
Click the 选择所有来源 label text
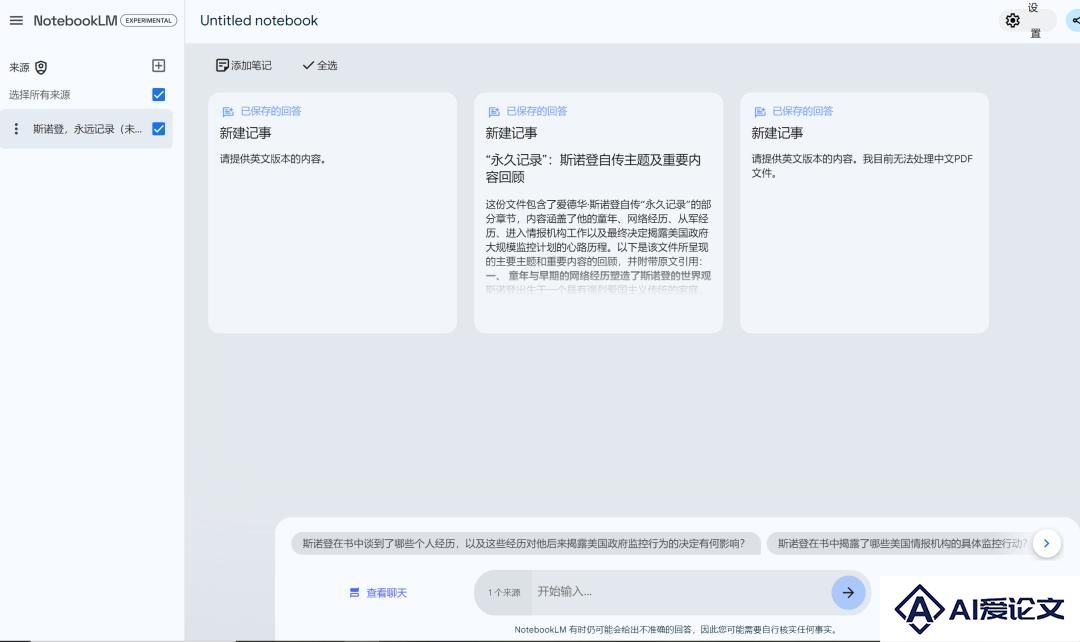(40, 94)
